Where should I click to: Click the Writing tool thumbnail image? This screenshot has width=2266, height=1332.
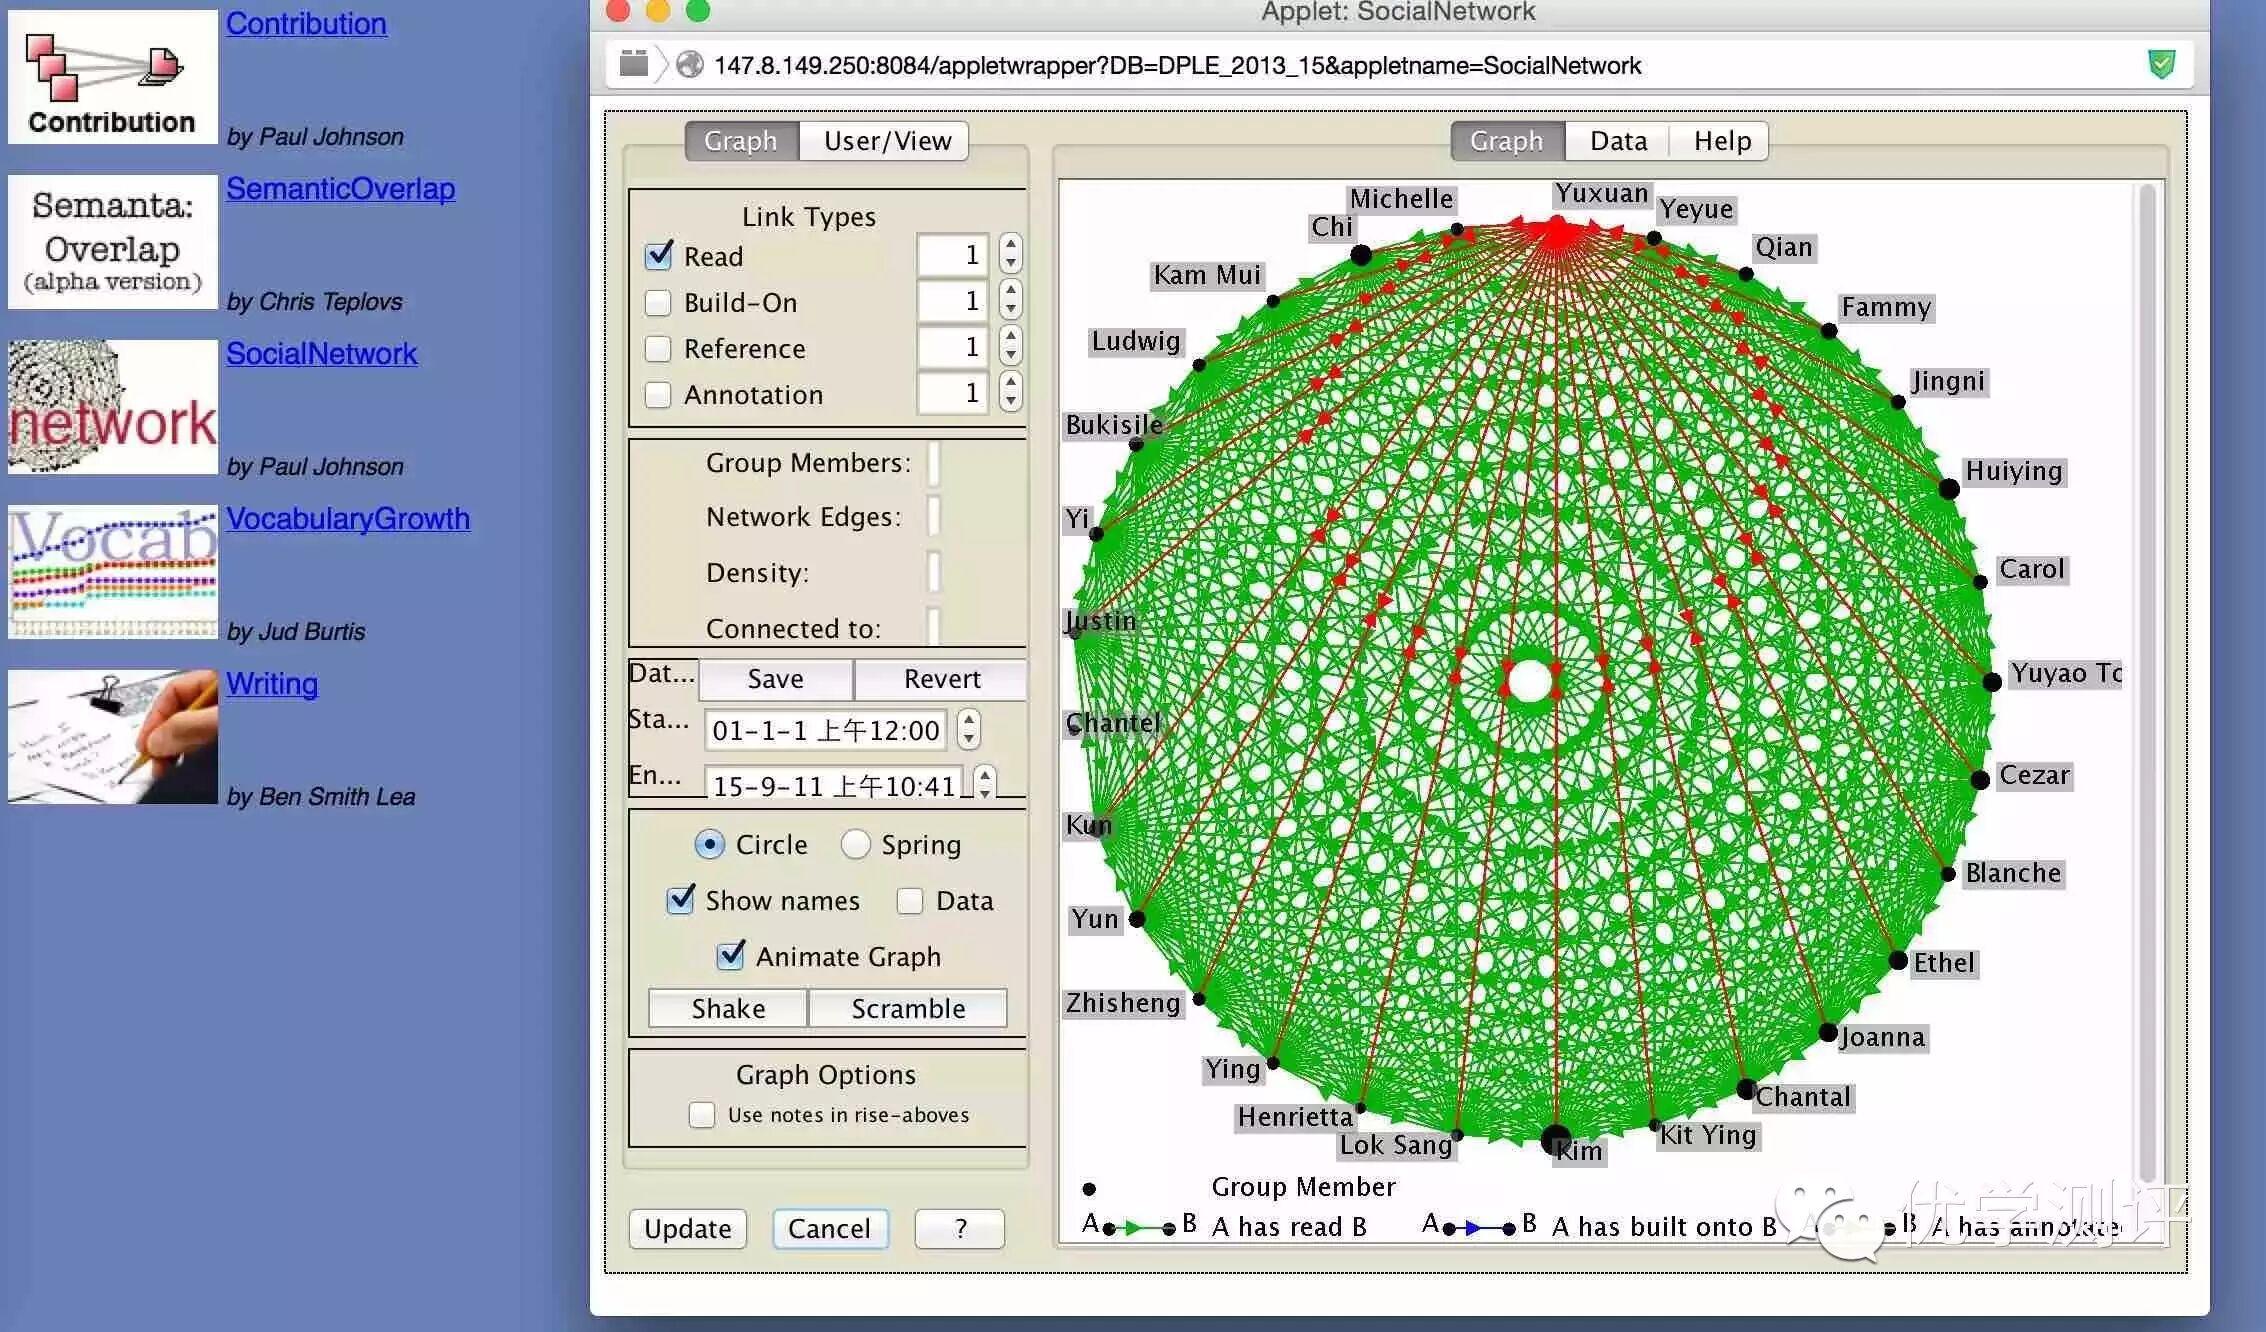point(112,737)
